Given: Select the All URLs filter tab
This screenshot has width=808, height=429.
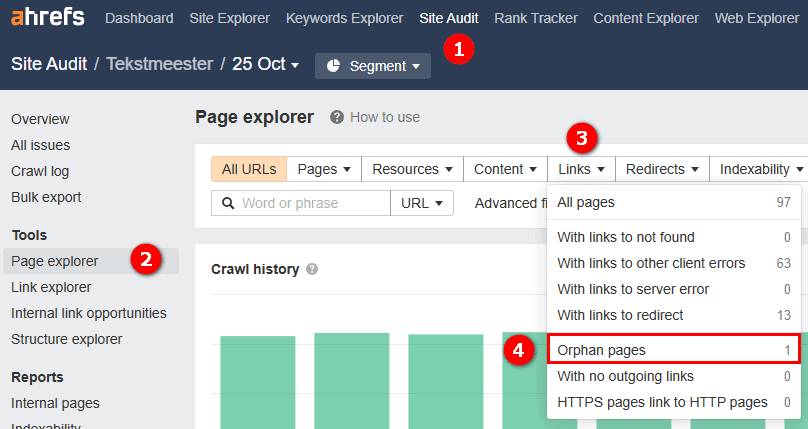Looking at the screenshot, I should [x=249, y=169].
